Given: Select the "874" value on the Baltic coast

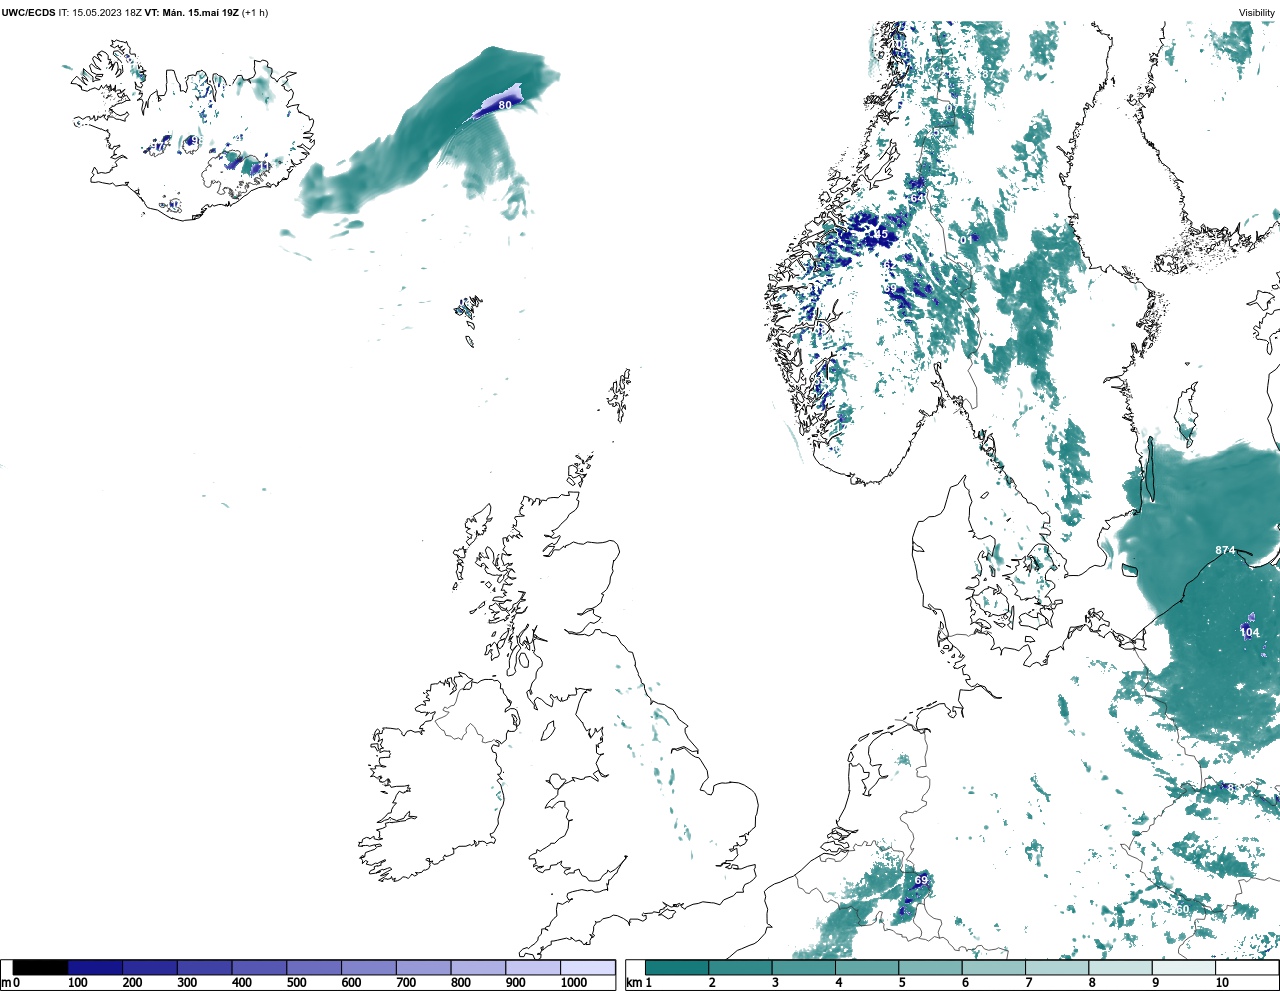Looking at the screenshot, I should point(1225,551).
